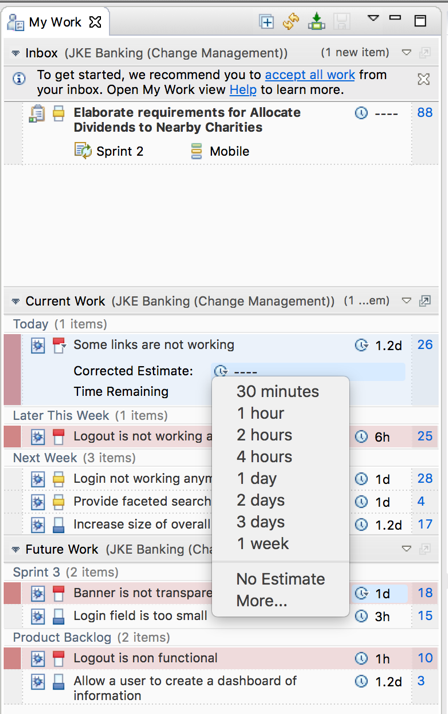Open work item number 26 link
Viewport: 448px width, 714px height.
tap(425, 345)
